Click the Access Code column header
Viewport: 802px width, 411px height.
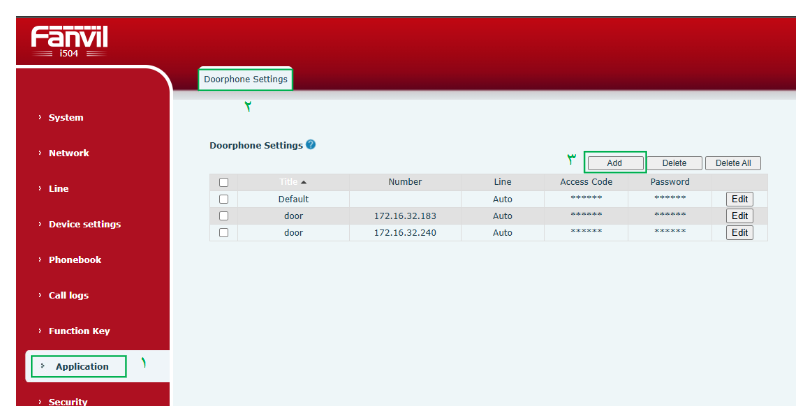pos(586,182)
